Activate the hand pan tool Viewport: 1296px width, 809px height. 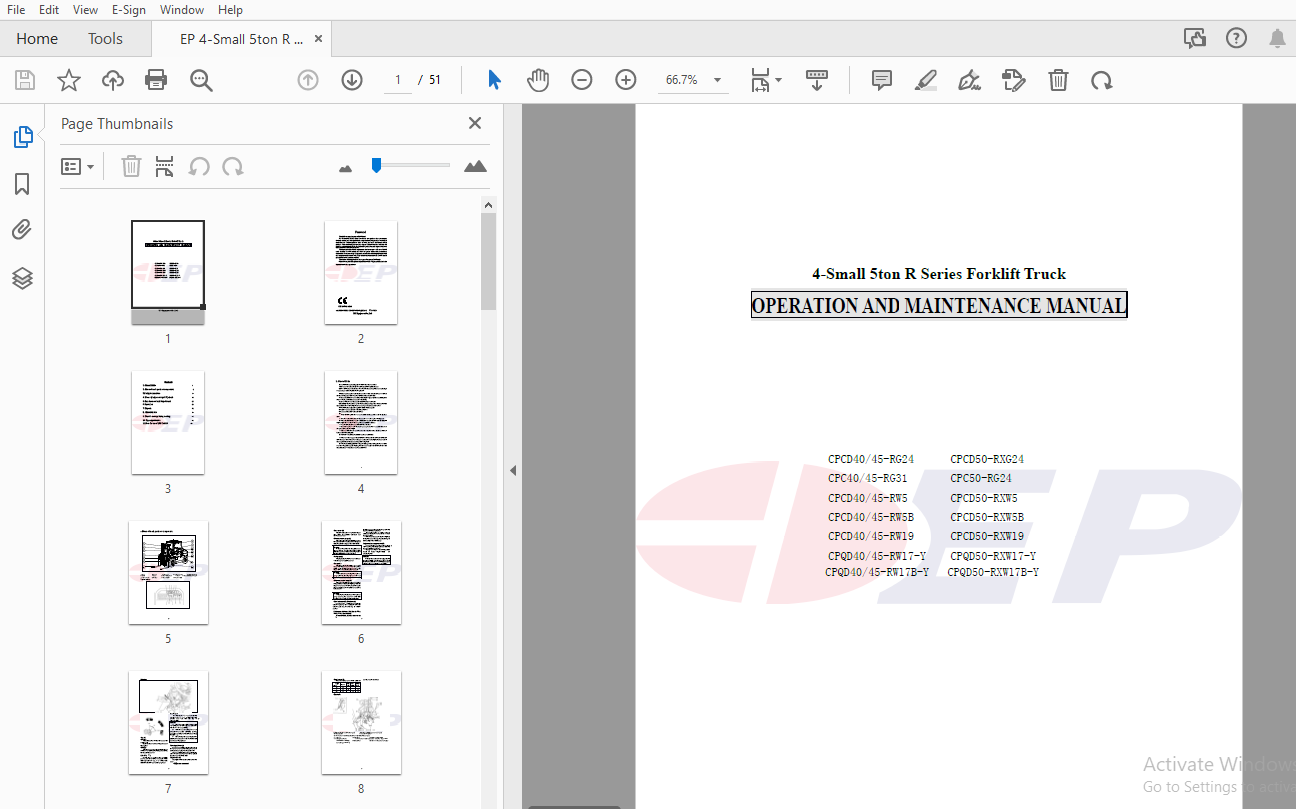(x=538, y=80)
